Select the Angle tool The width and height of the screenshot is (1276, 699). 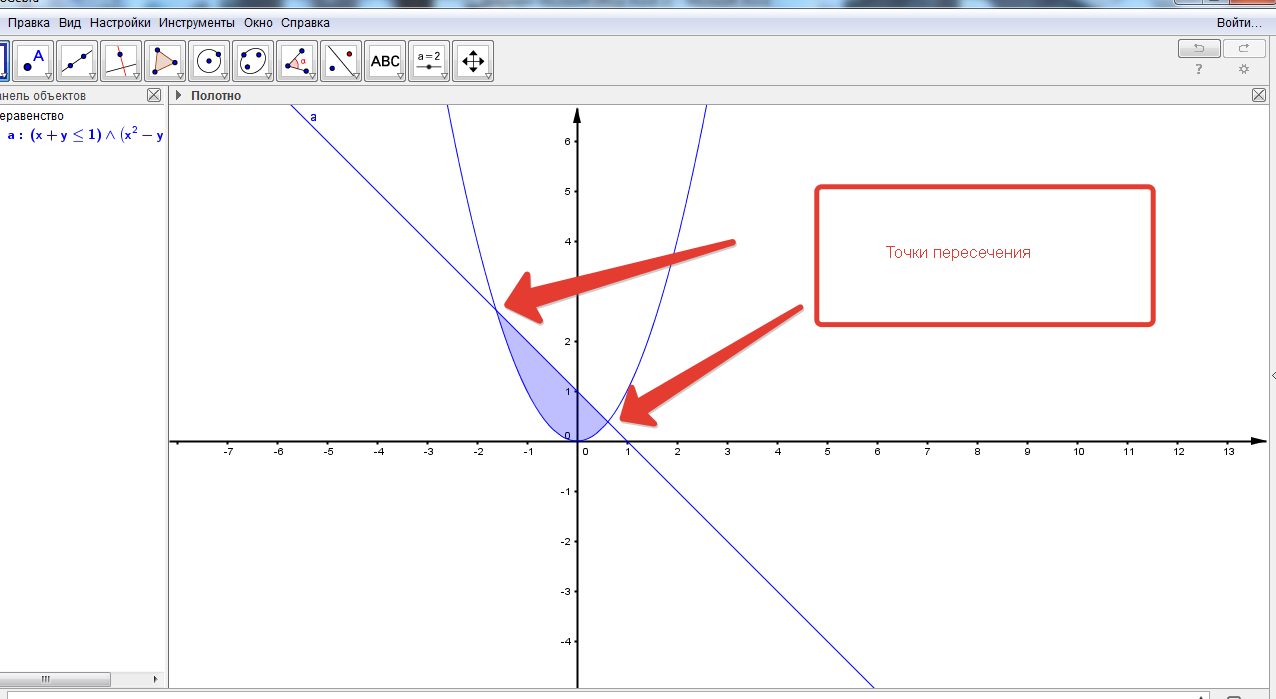(x=297, y=61)
